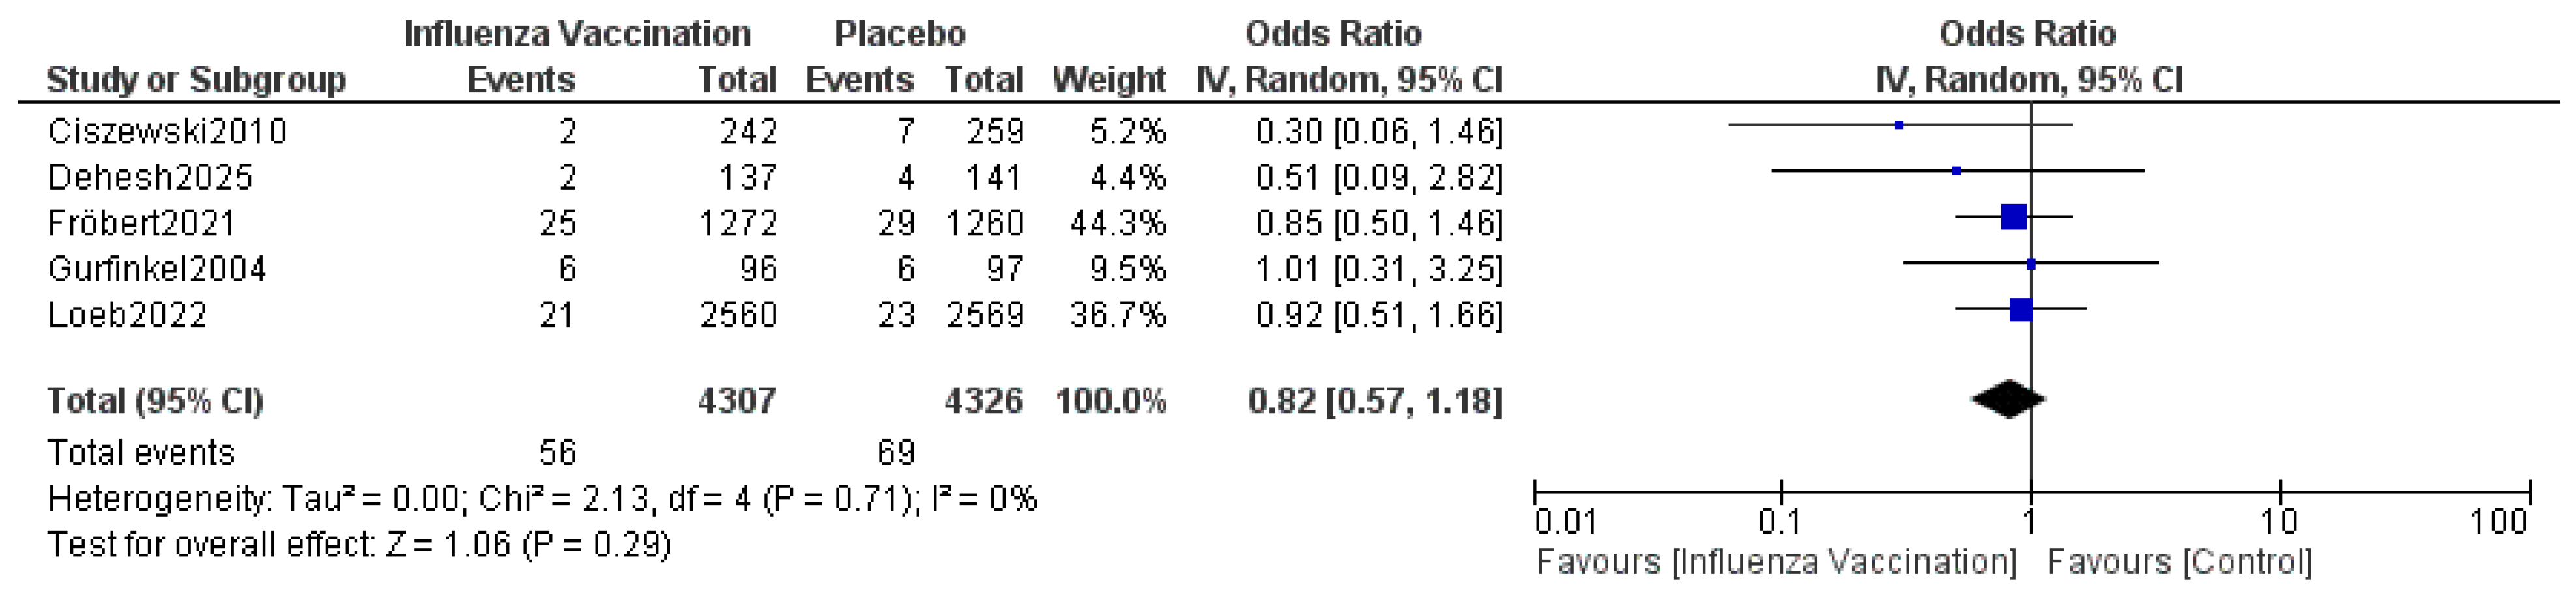Click the Loeb2022 study label
Viewport: 2576px width, 602px height.
127,315
